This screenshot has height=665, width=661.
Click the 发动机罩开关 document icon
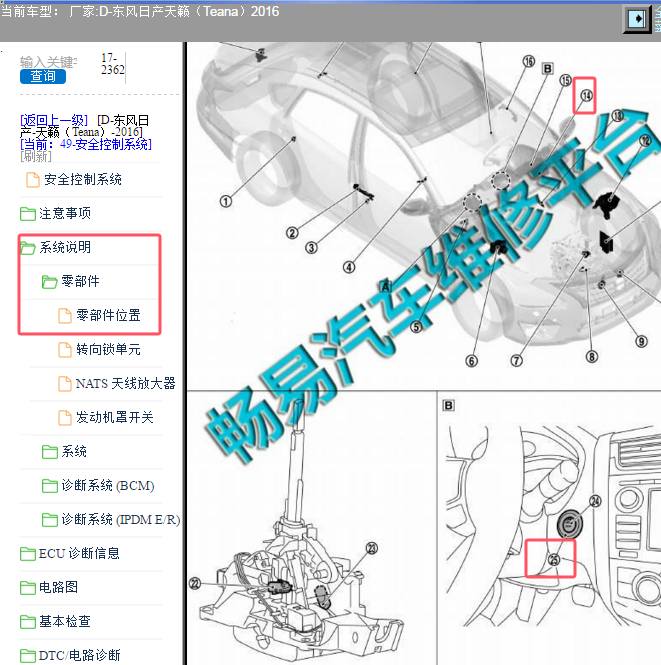pos(64,417)
